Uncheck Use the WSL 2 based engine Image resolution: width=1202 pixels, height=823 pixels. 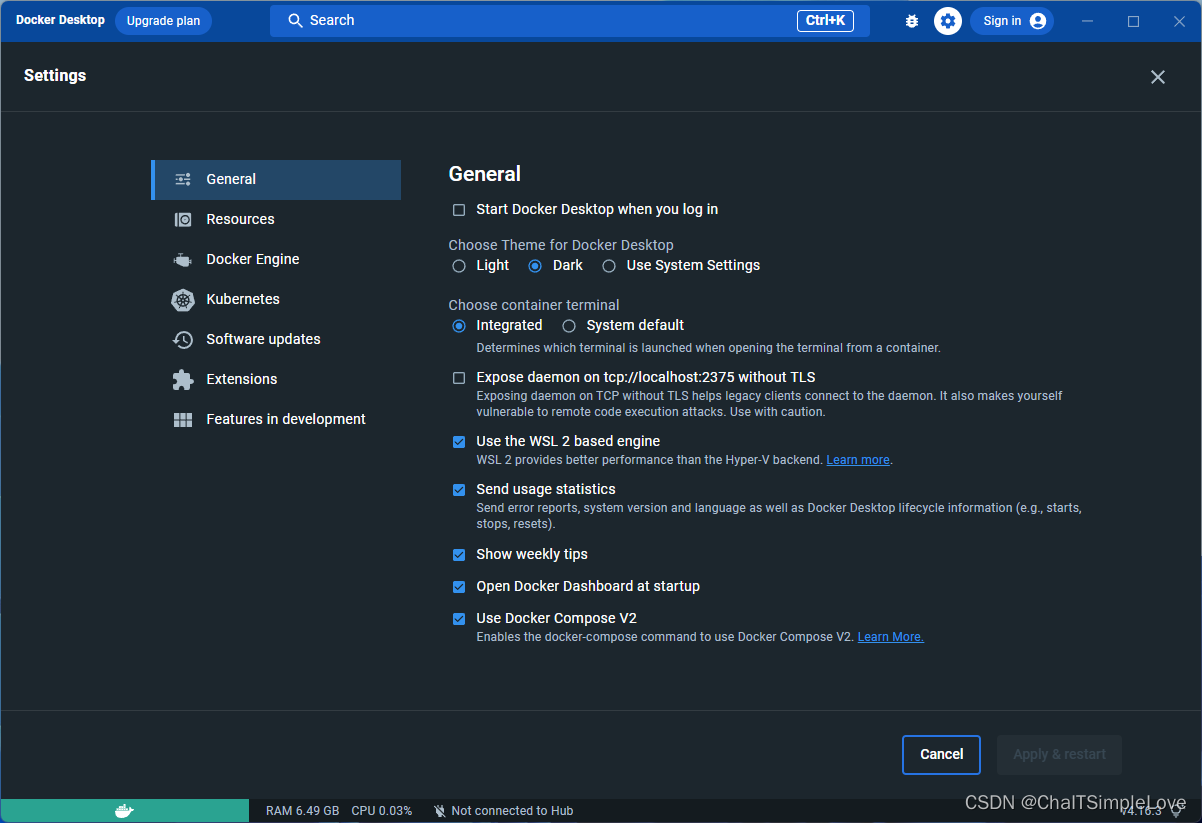click(459, 442)
